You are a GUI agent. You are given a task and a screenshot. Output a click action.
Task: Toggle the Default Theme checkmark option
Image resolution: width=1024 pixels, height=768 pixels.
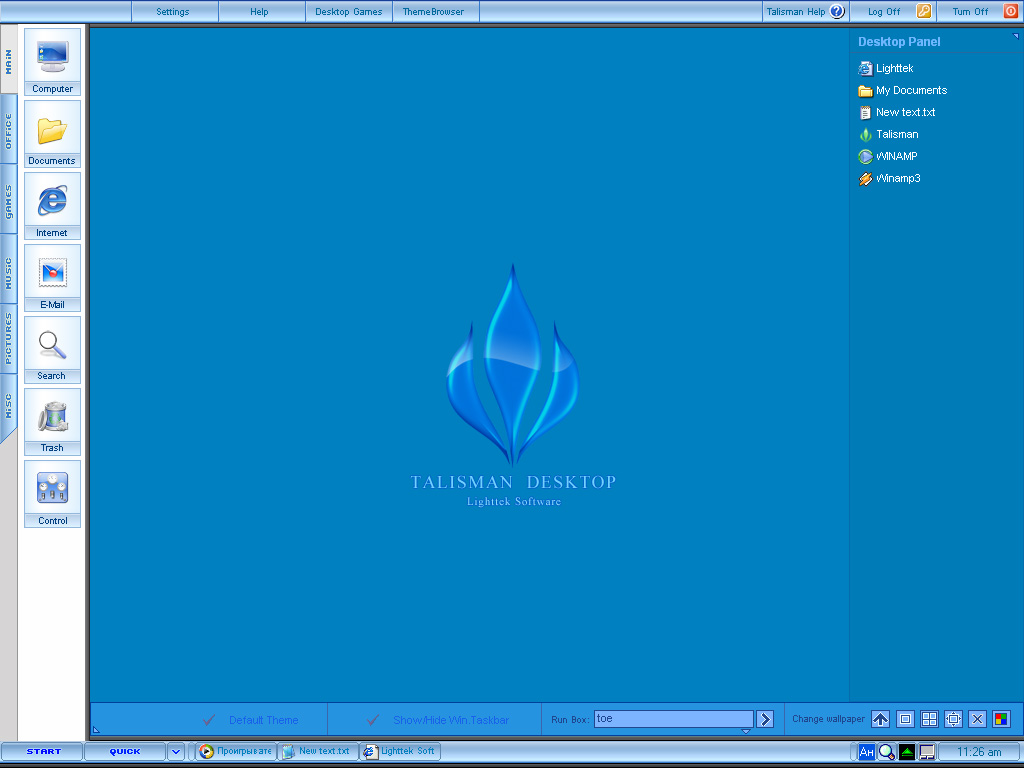tap(250, 720)
